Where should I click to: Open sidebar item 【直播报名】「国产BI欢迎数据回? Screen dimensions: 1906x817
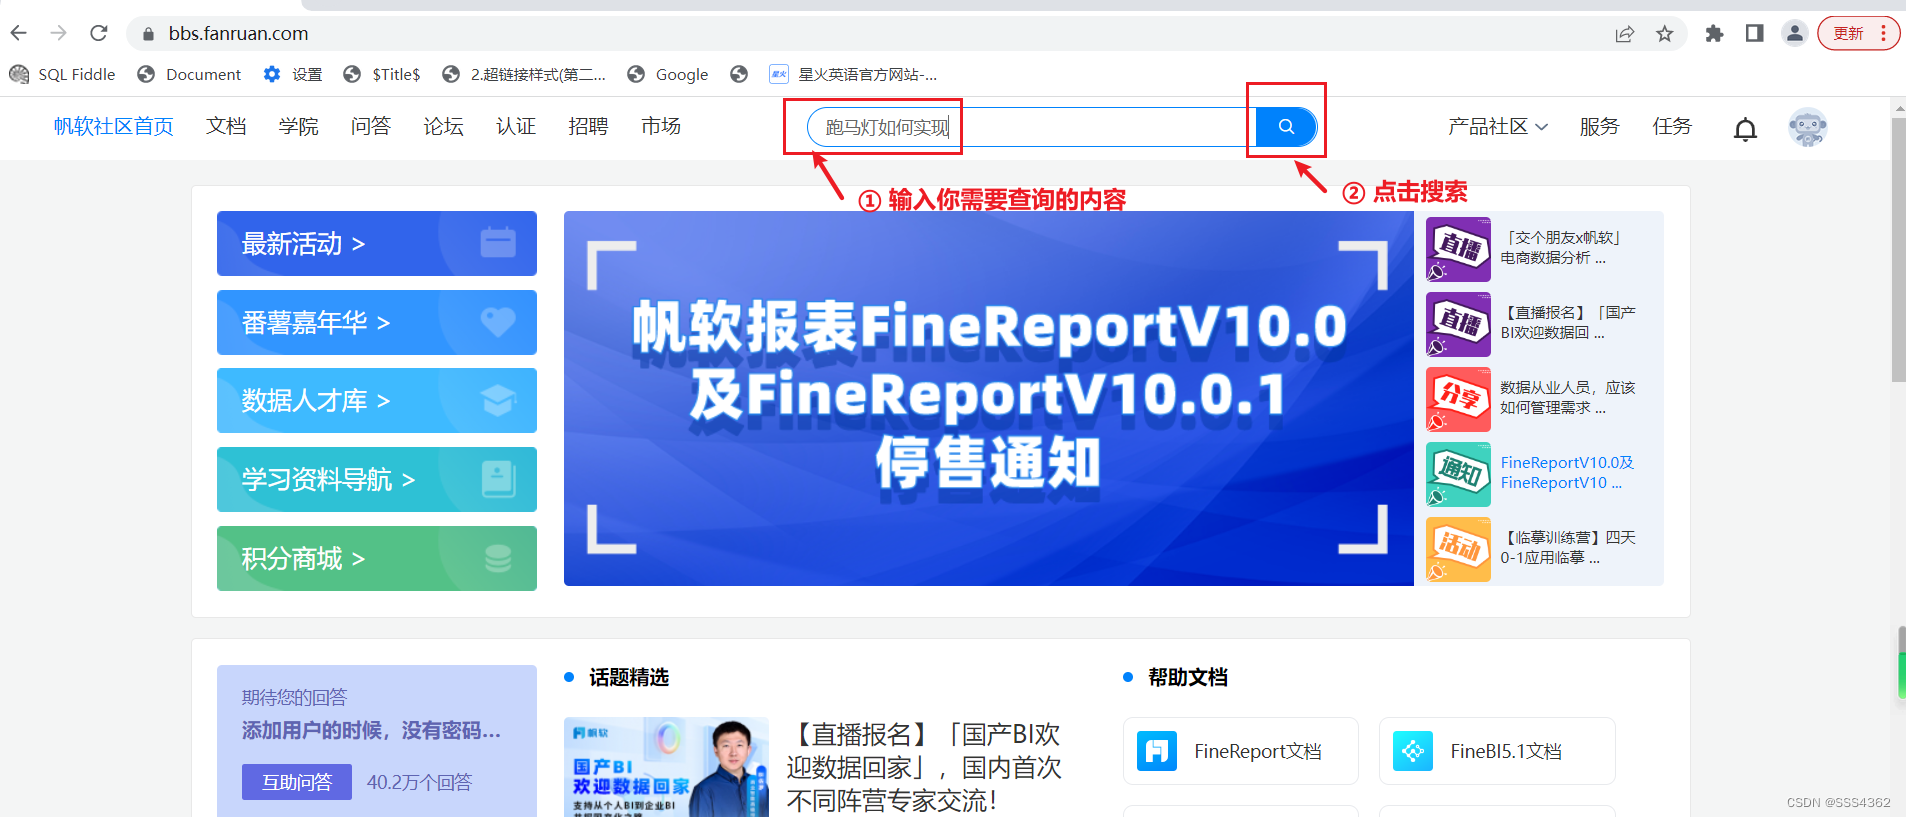(x=1568, y=323)
